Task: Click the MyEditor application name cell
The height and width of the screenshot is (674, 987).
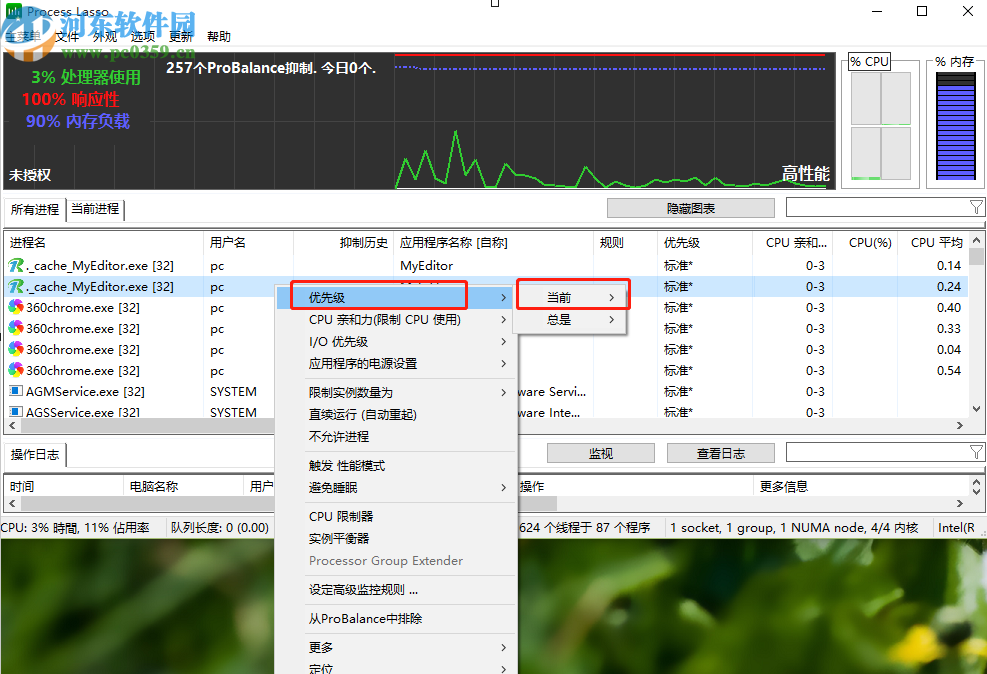Action: (427, 266)
